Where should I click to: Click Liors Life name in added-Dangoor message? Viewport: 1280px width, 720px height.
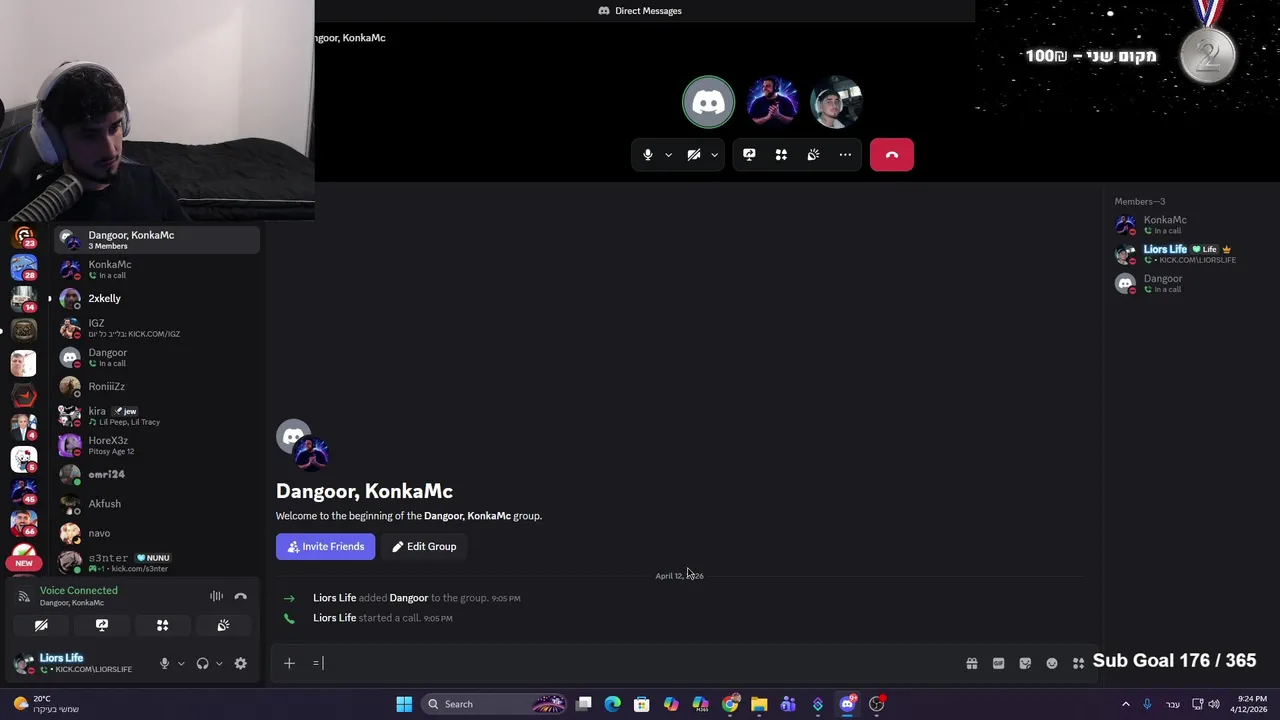pos(334,598)
